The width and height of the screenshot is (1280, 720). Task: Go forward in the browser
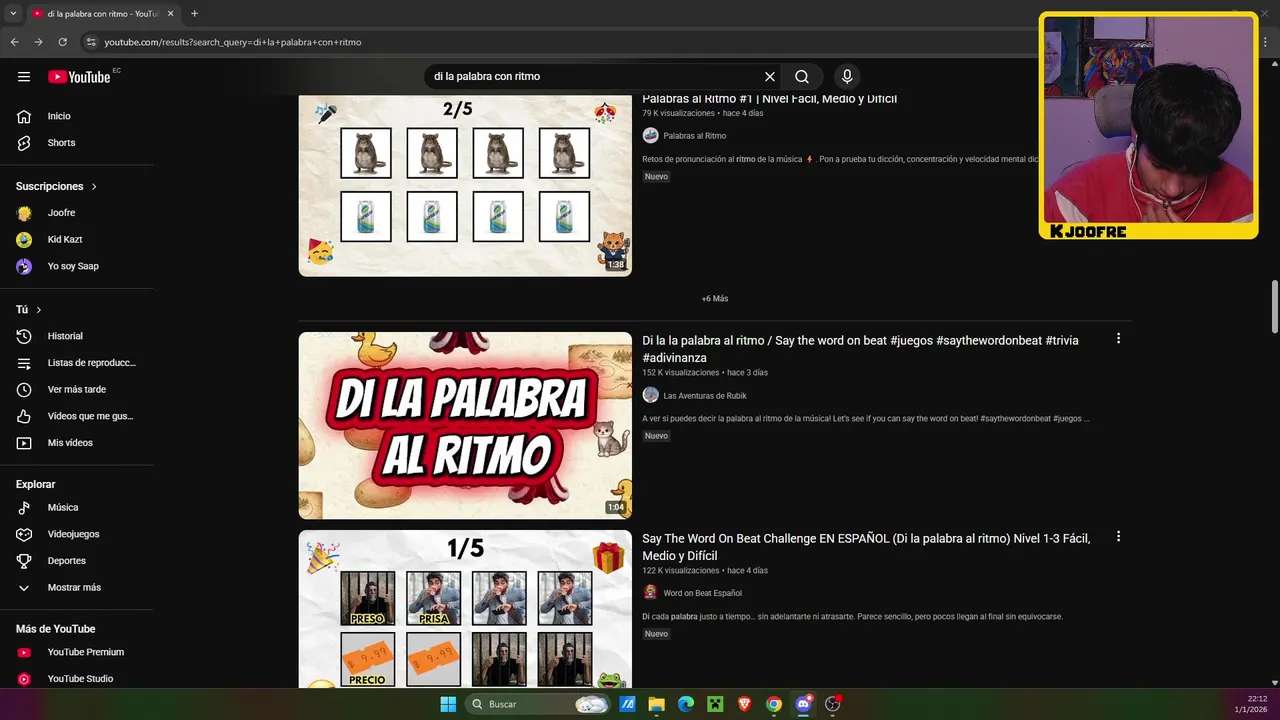point(38,42)
